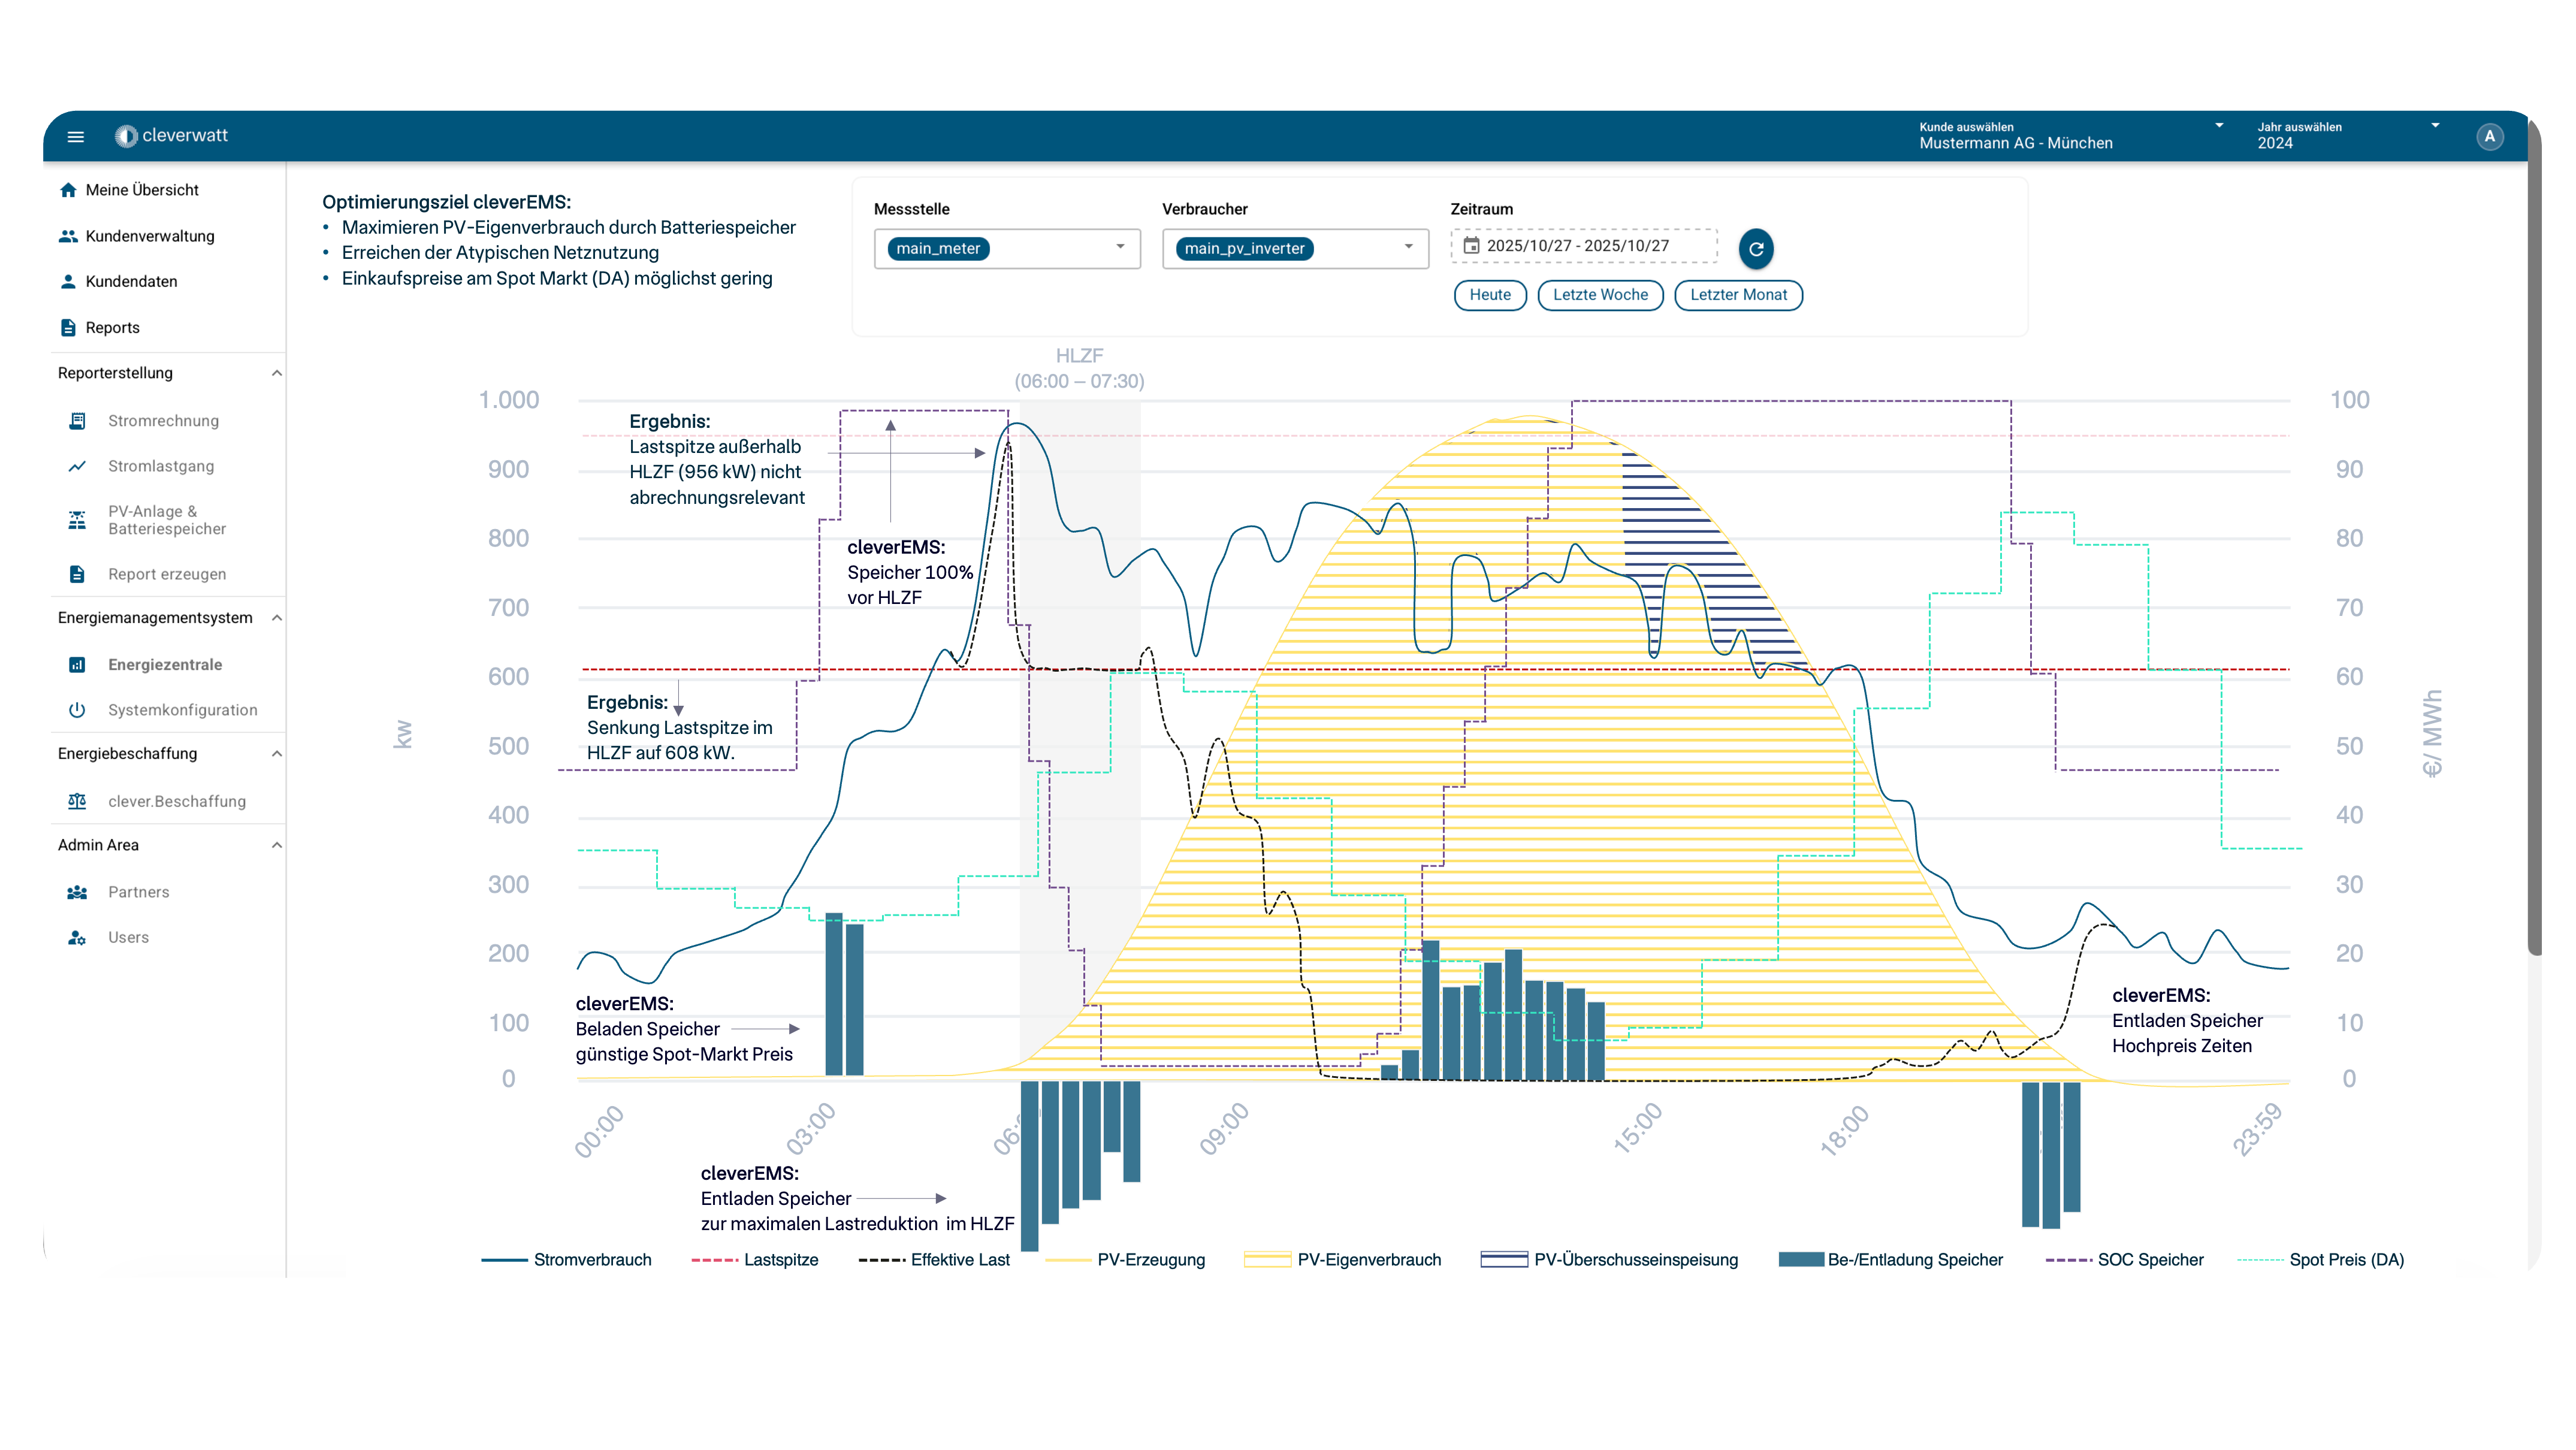
Task: Open the hamburger menu icon
Action: coord(75,136)
